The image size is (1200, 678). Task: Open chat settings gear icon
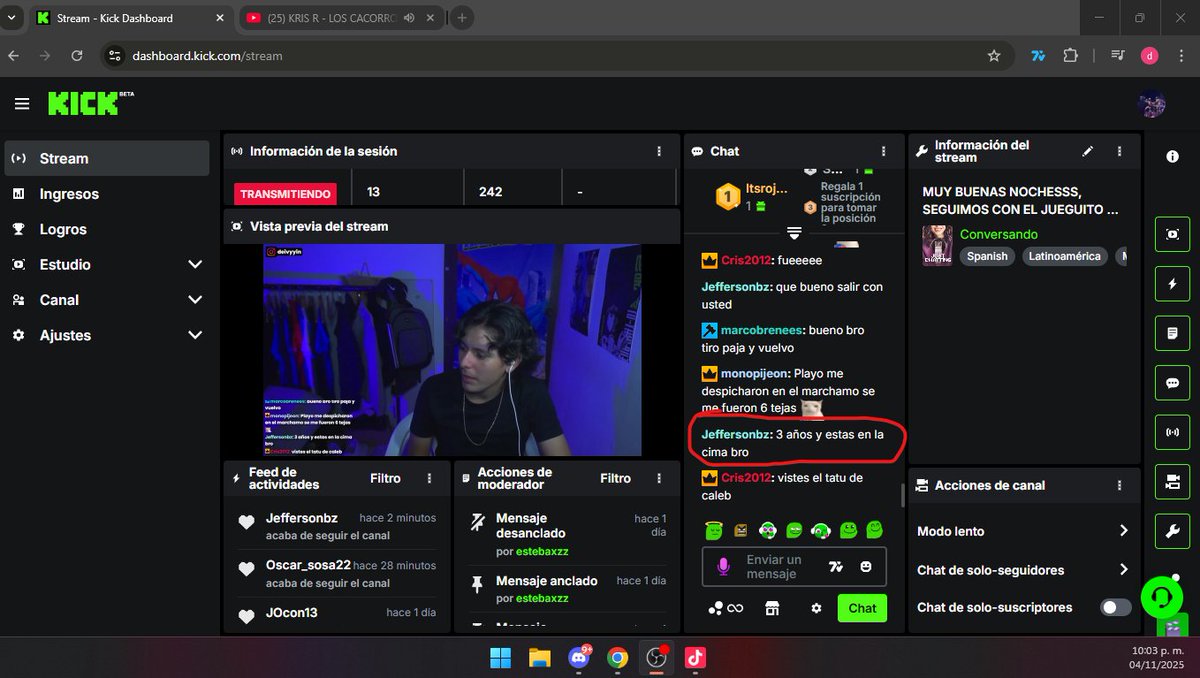pos(816,608)
